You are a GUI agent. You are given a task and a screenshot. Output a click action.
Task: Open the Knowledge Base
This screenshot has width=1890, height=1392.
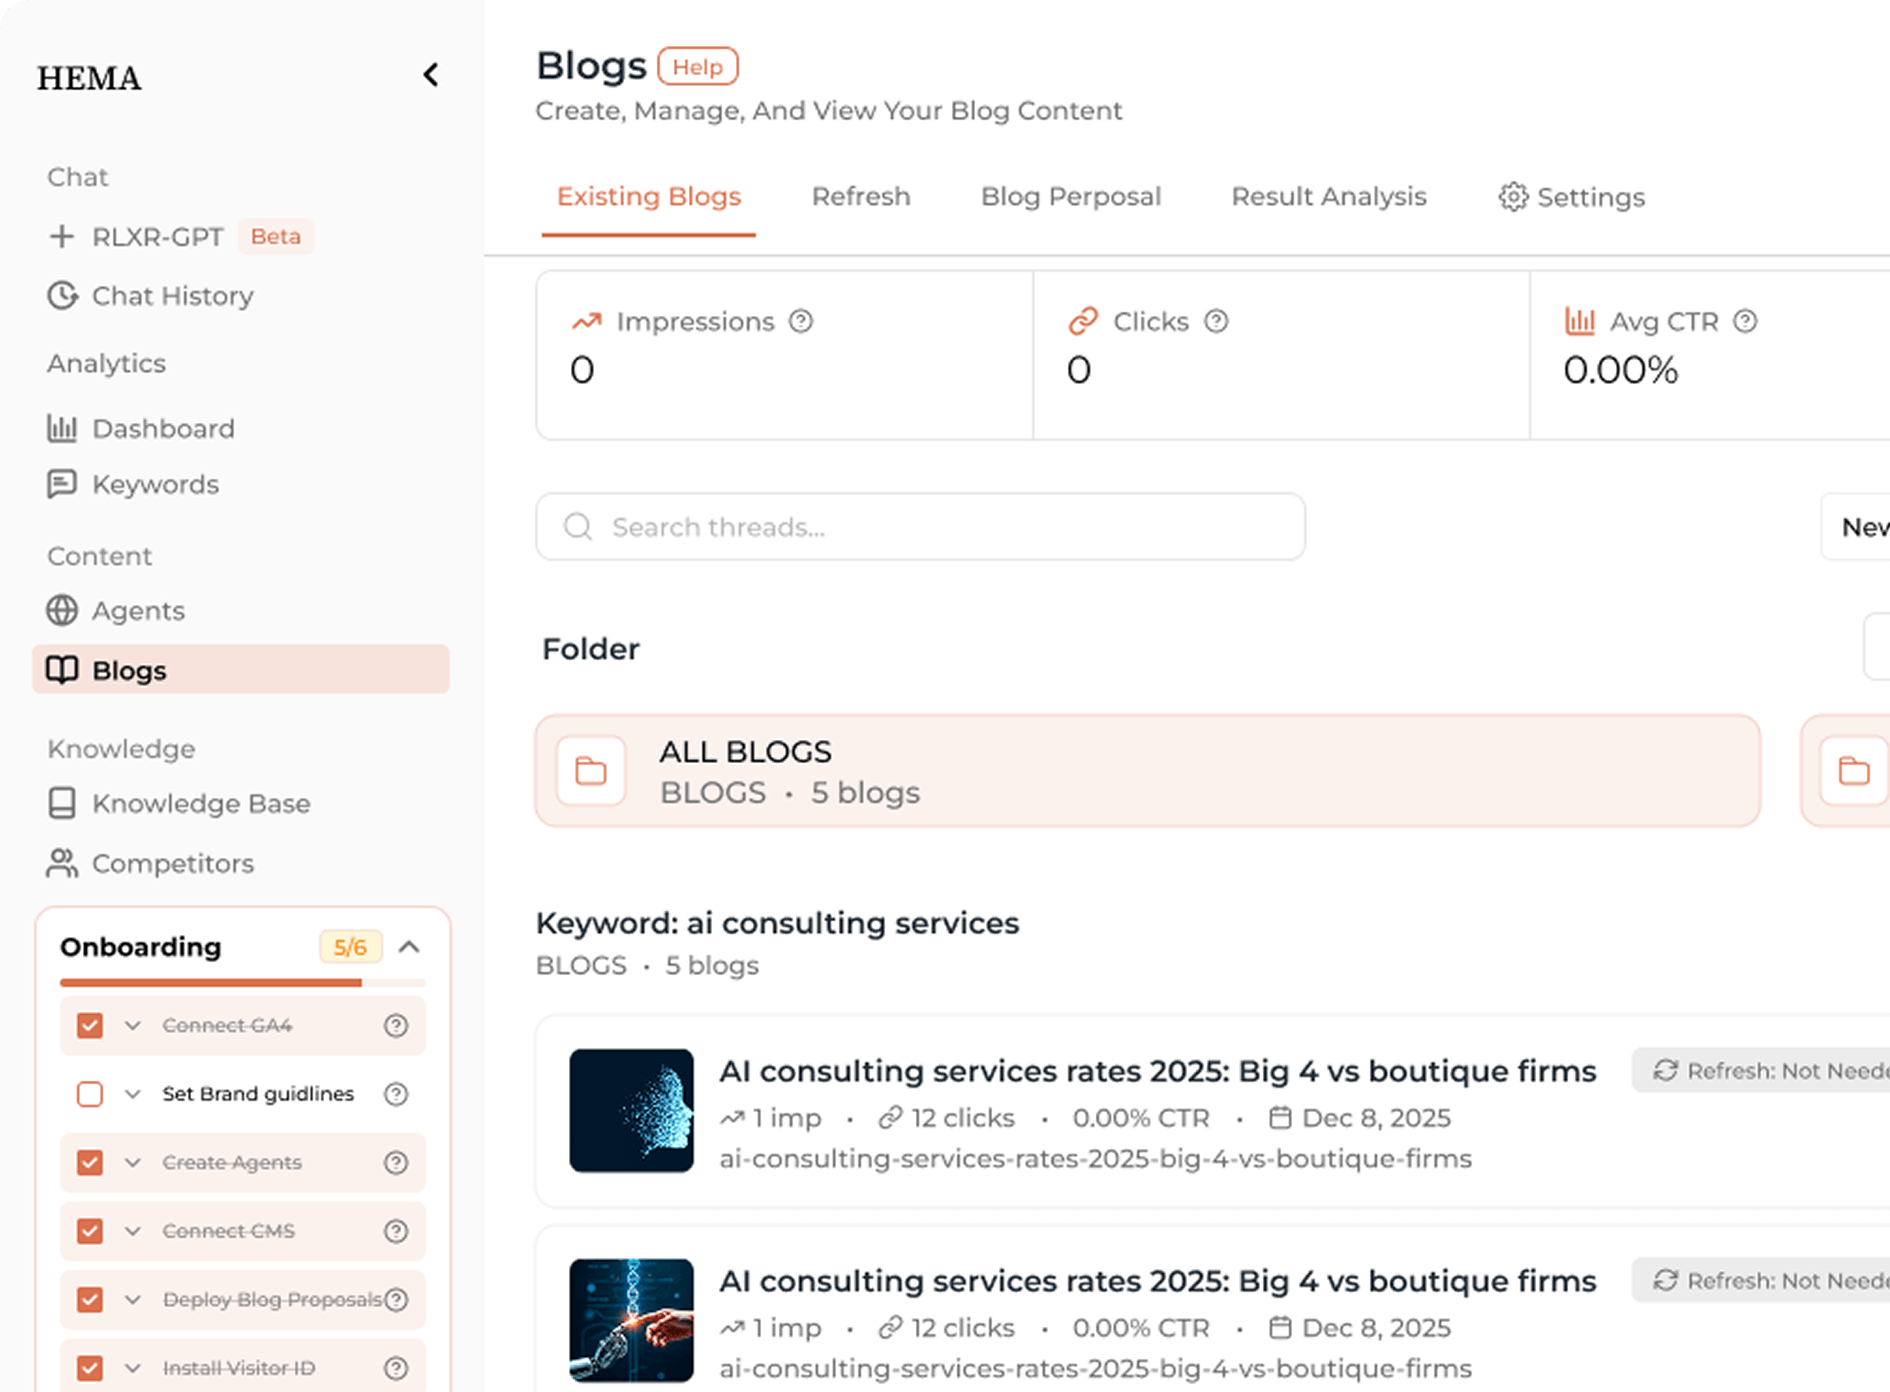click(201, 803)
